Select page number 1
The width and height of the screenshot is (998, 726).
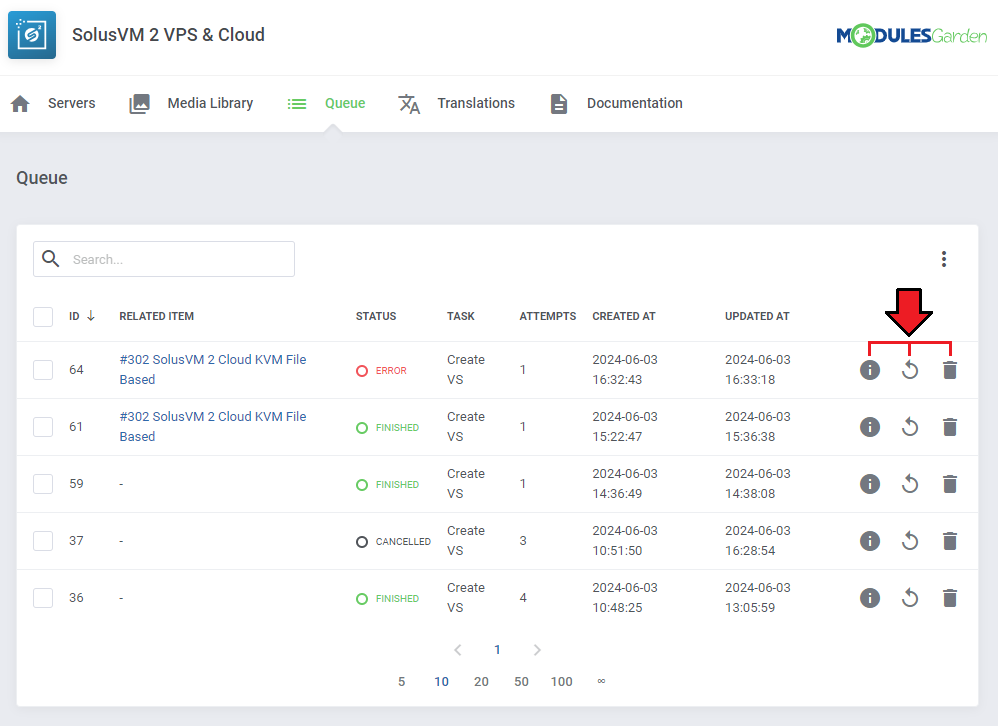coord(497,650)
